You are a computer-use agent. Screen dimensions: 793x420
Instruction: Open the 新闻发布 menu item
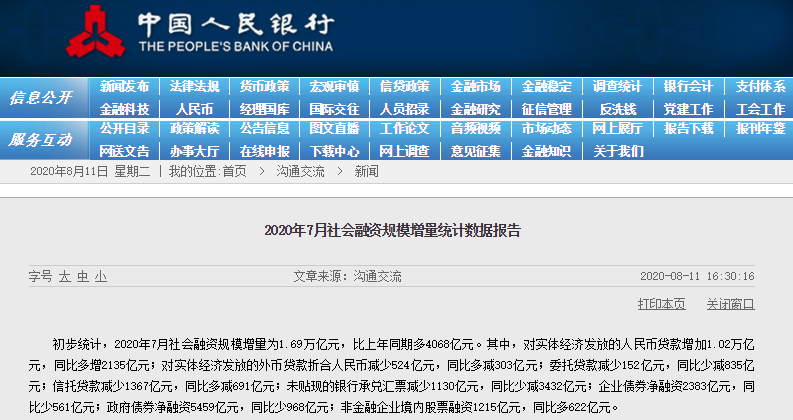[x=124, y=87]
